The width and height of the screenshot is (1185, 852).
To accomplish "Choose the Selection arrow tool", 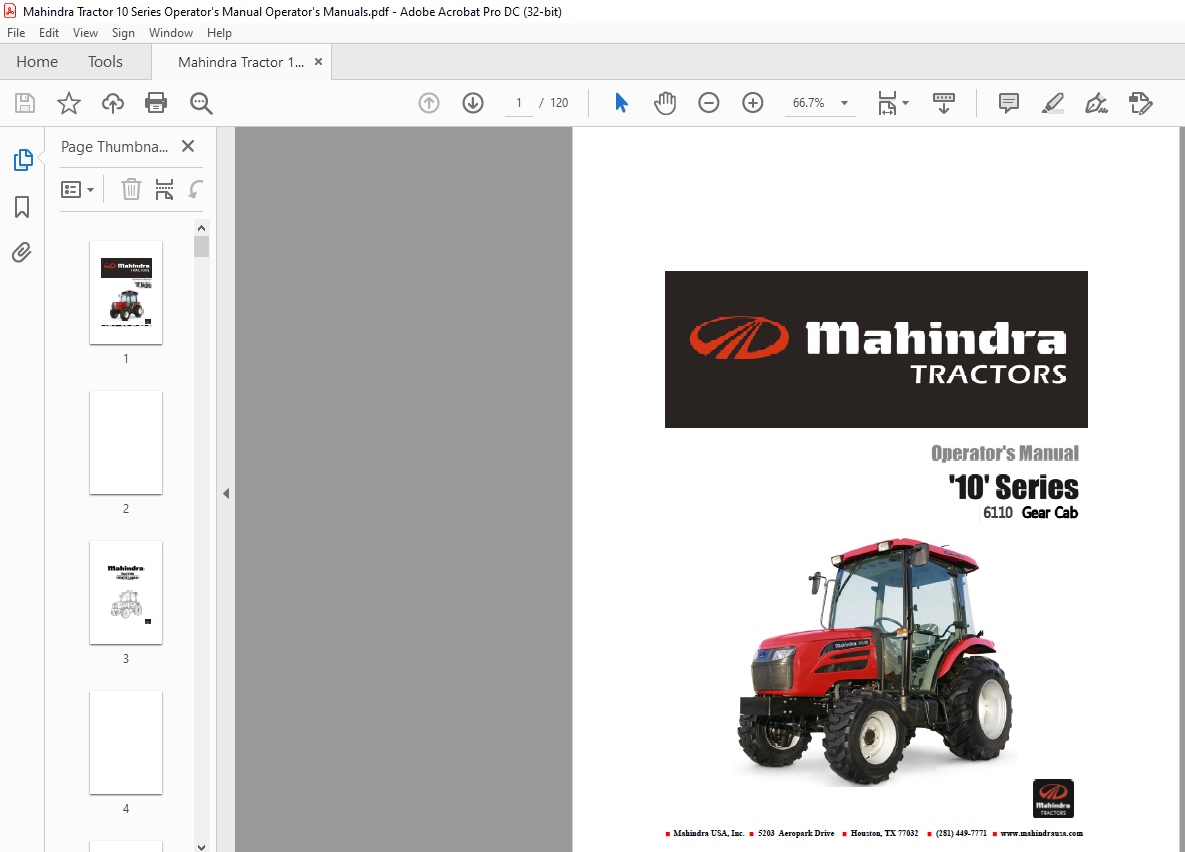I will (x=621, y=103).
